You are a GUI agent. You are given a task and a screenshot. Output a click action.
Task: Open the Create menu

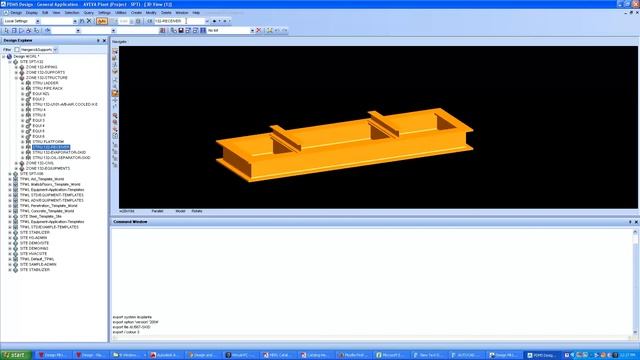tap(136, 13)
